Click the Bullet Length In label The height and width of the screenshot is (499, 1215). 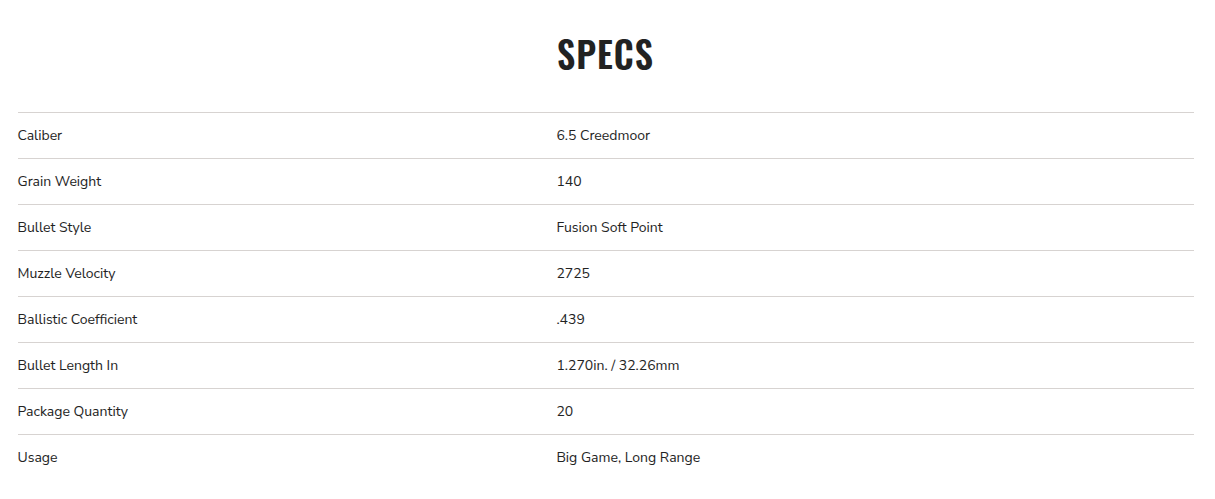pos(67,366)
